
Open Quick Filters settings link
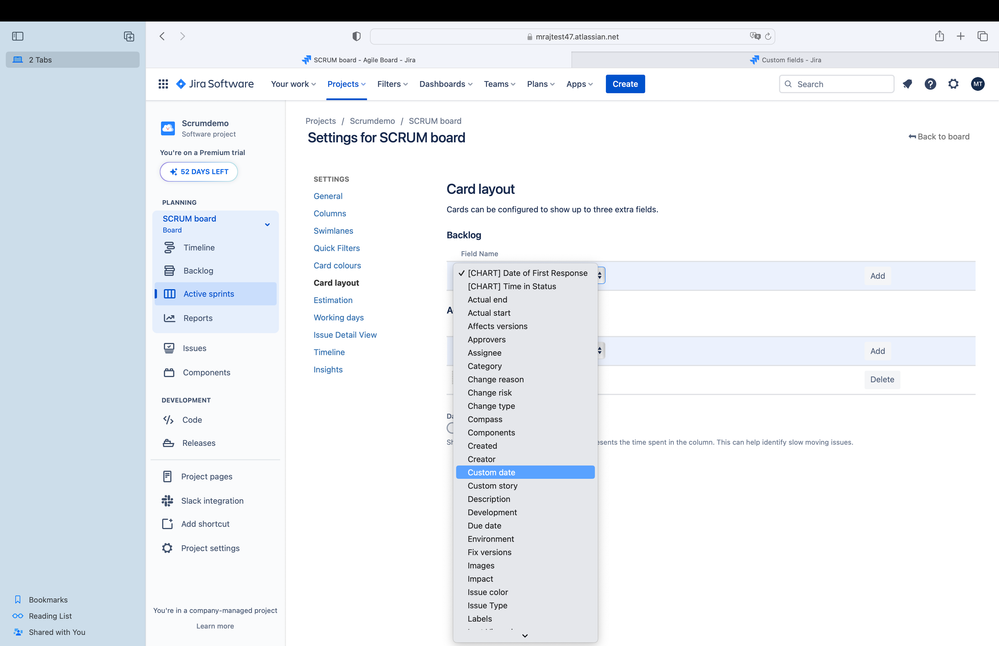pos(336,248)
